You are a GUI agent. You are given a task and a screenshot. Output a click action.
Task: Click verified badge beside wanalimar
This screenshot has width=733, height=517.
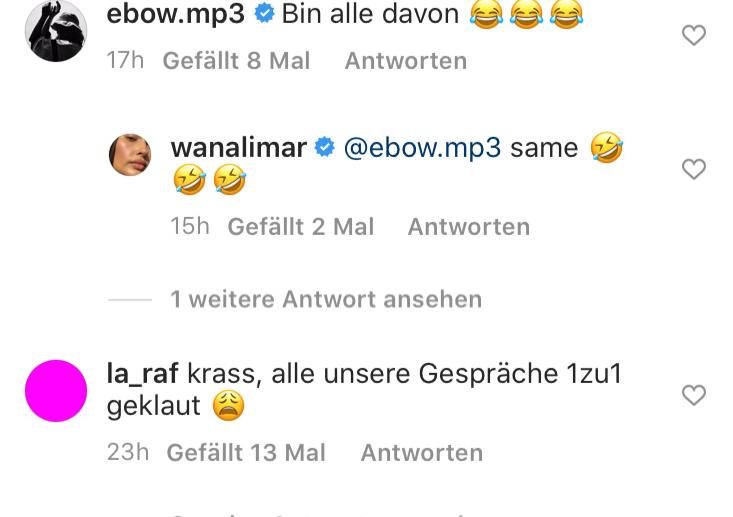coord(325,148)
